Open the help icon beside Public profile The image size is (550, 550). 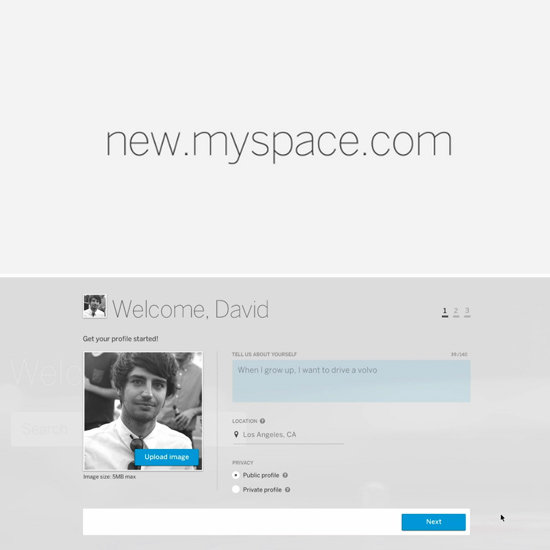point(285,475)
